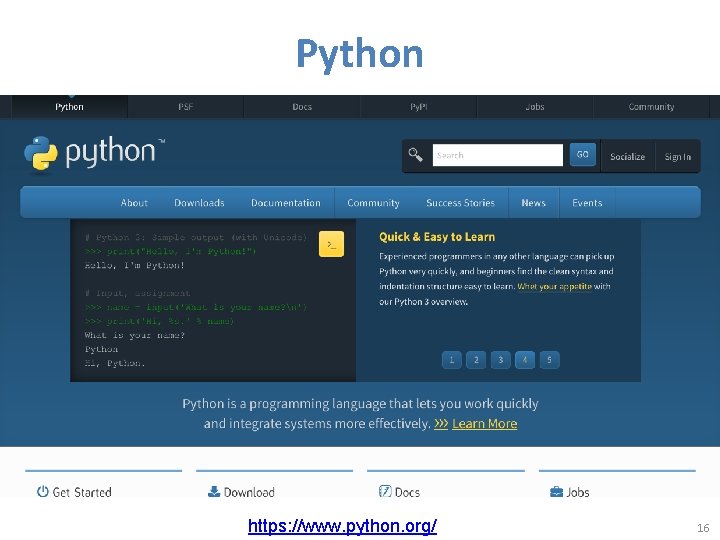Screen dimensions: 720x540
Task: Show slide 4 of the carousel
Action: [x=525, y=360]
